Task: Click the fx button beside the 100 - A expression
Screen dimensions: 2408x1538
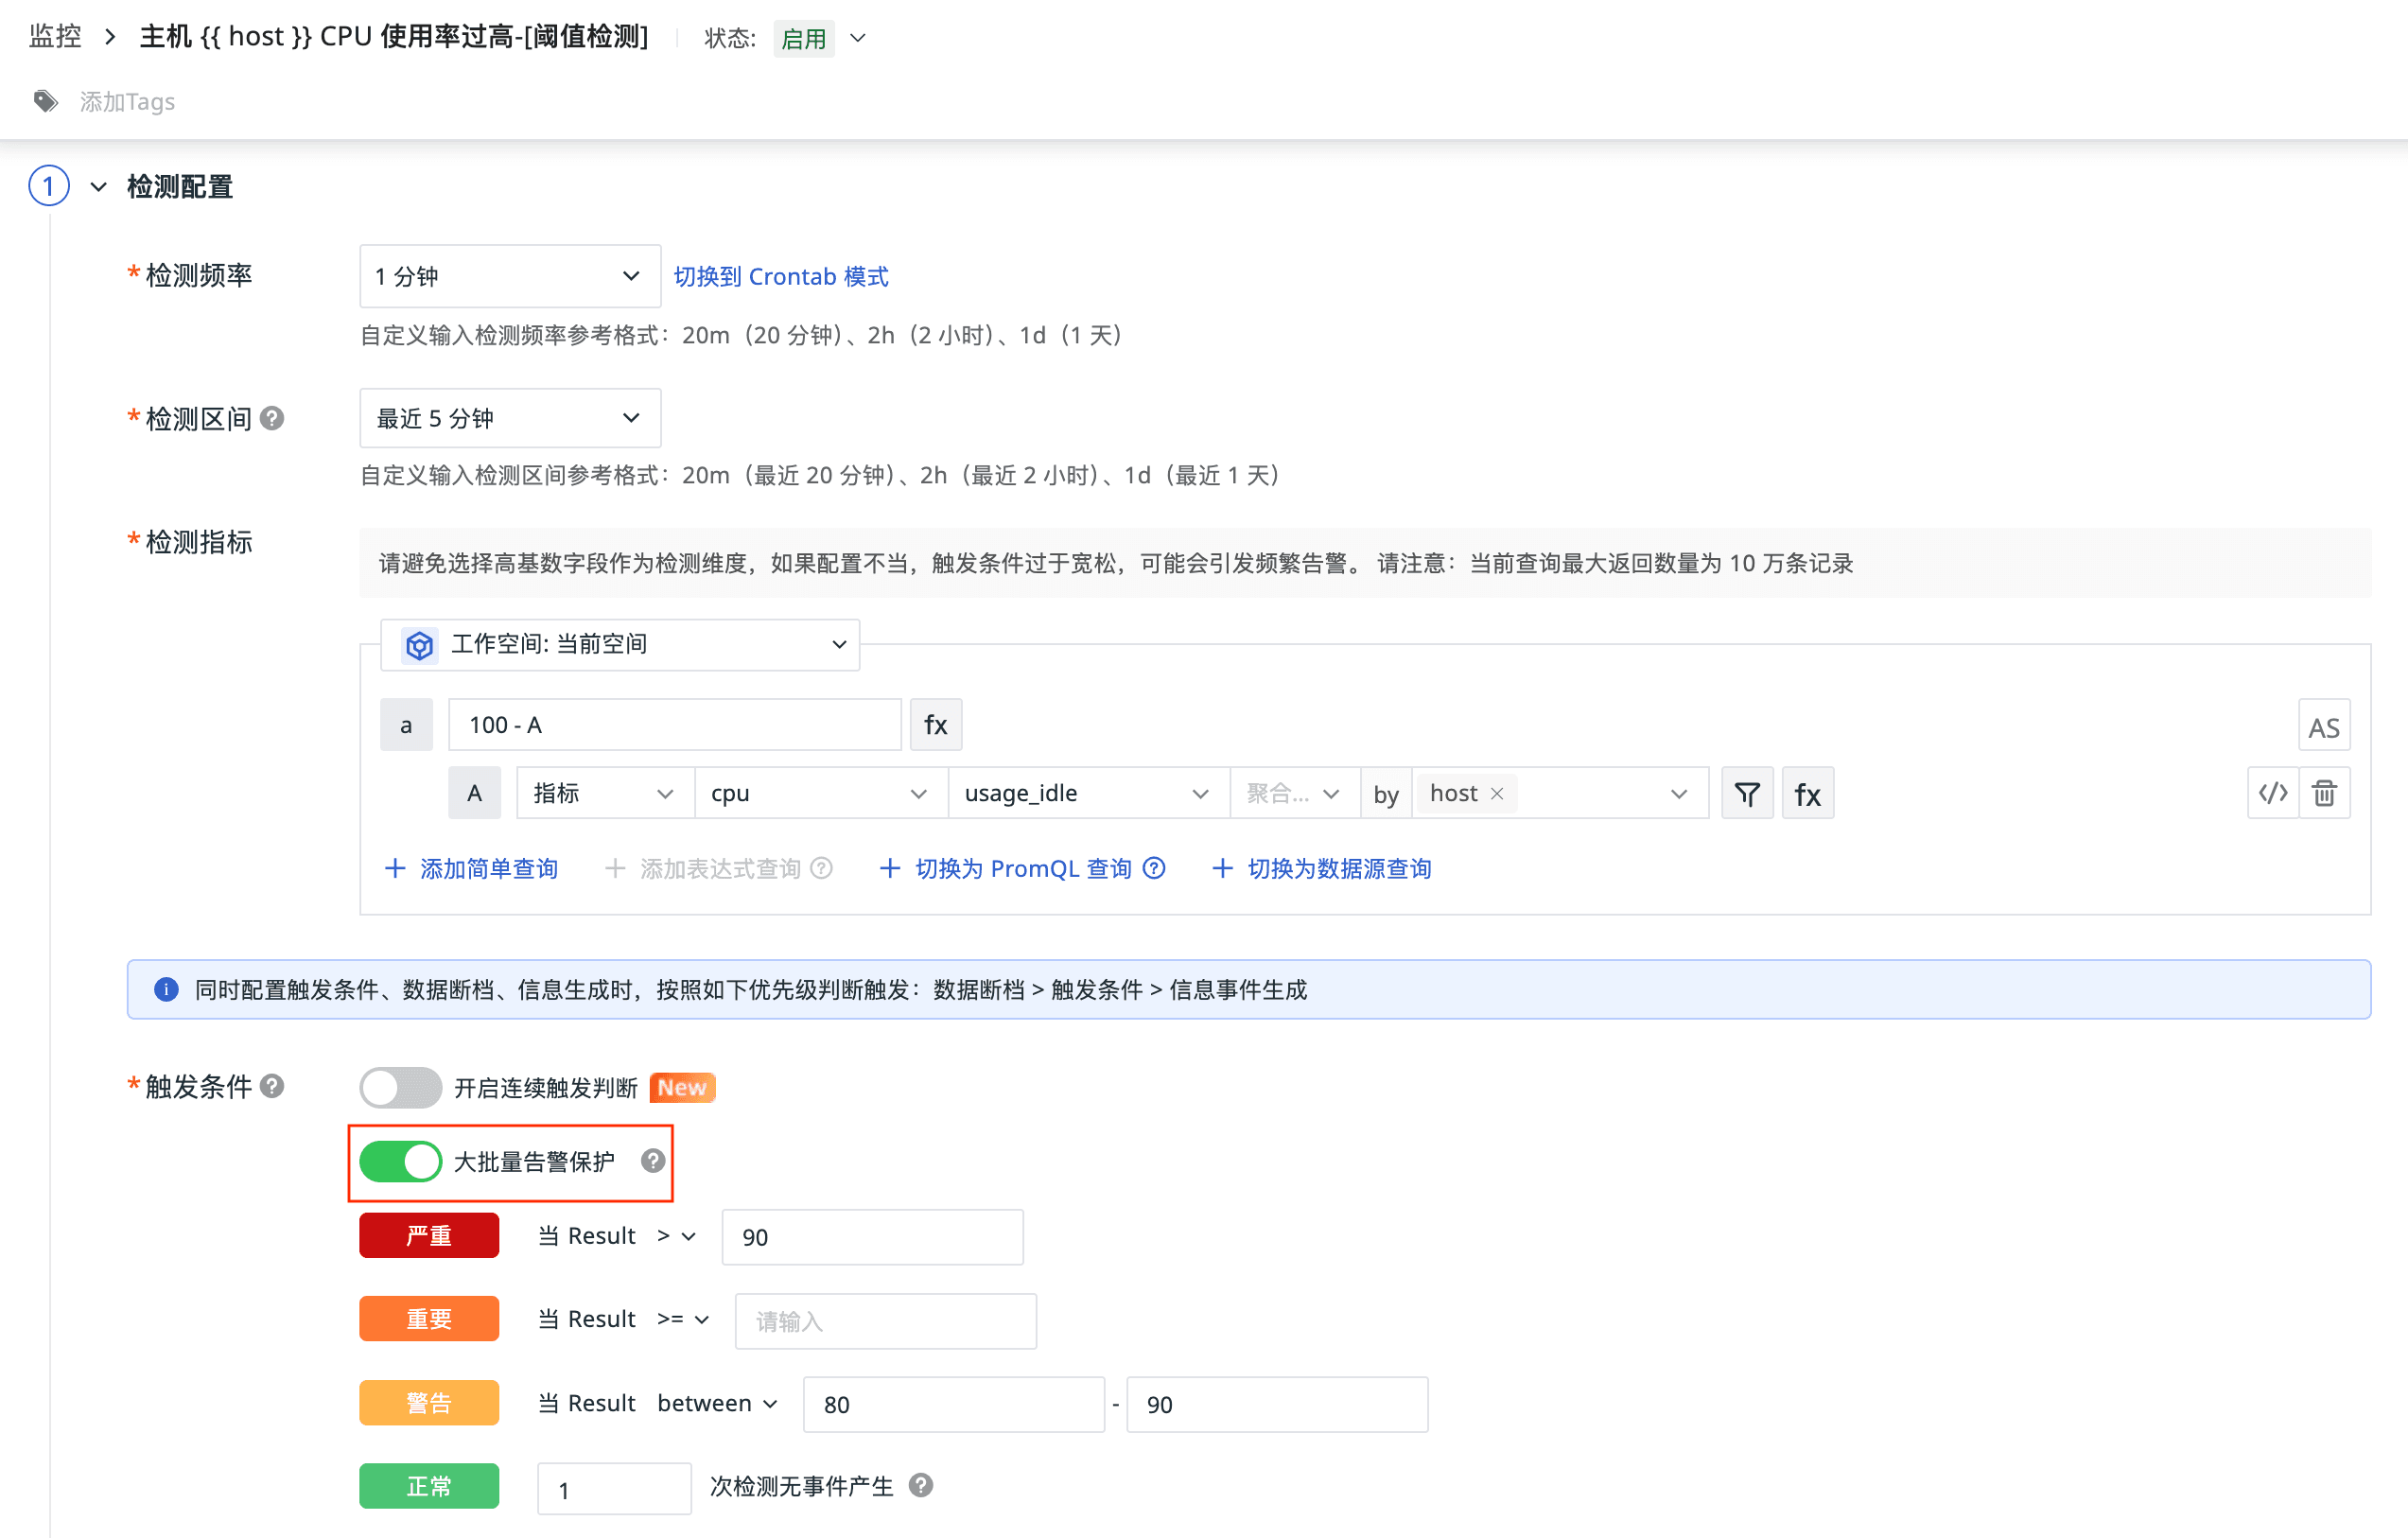Action: [935, 724]
